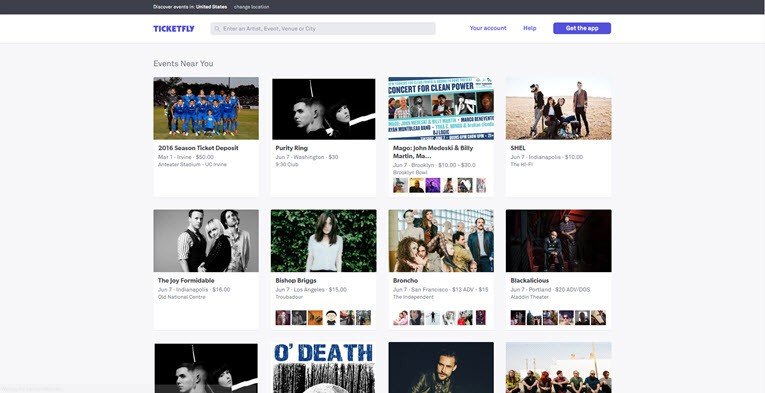Click The Joy Formidable title

pyautogui.click(x=186, y=280)
